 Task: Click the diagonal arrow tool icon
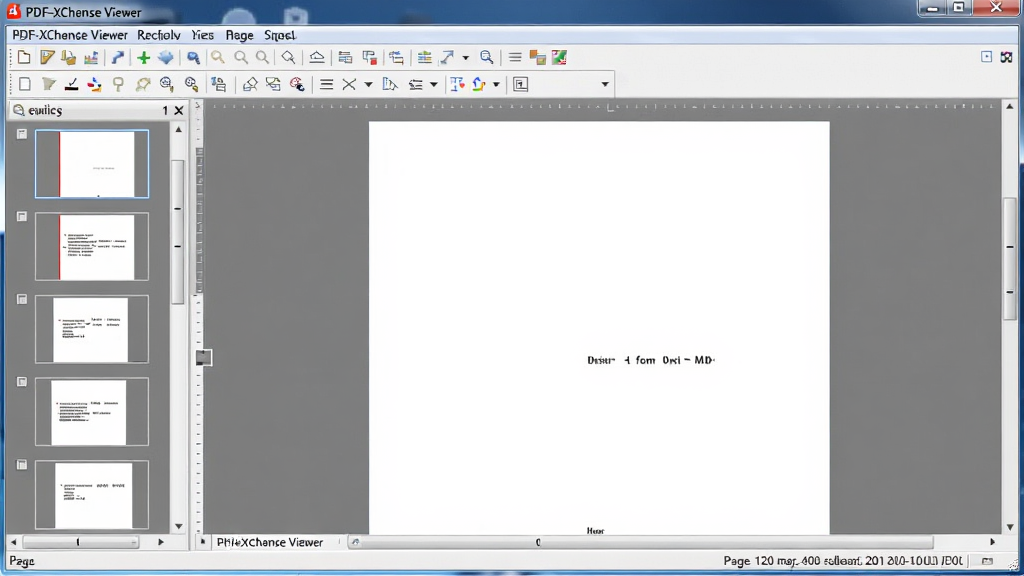pyautogui.click(x=447, y=57)
